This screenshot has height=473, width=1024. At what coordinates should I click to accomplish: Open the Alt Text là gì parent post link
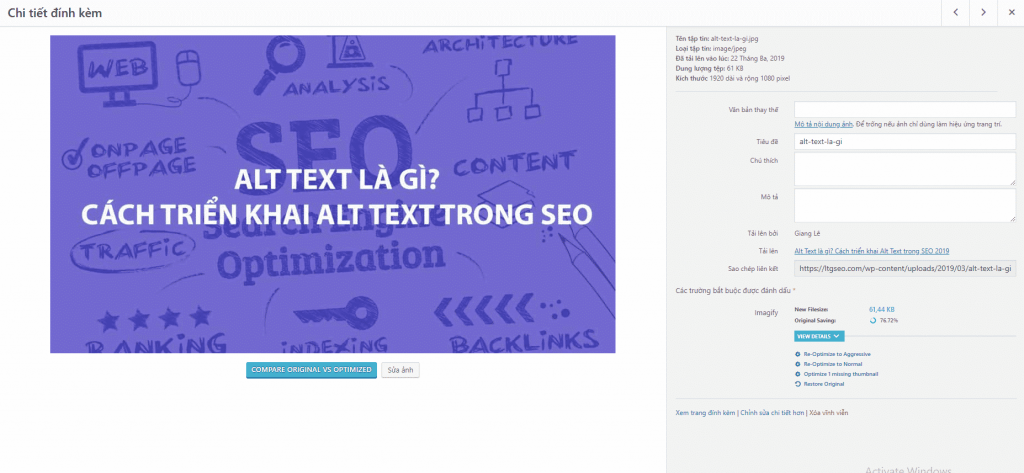coord(871,251)
